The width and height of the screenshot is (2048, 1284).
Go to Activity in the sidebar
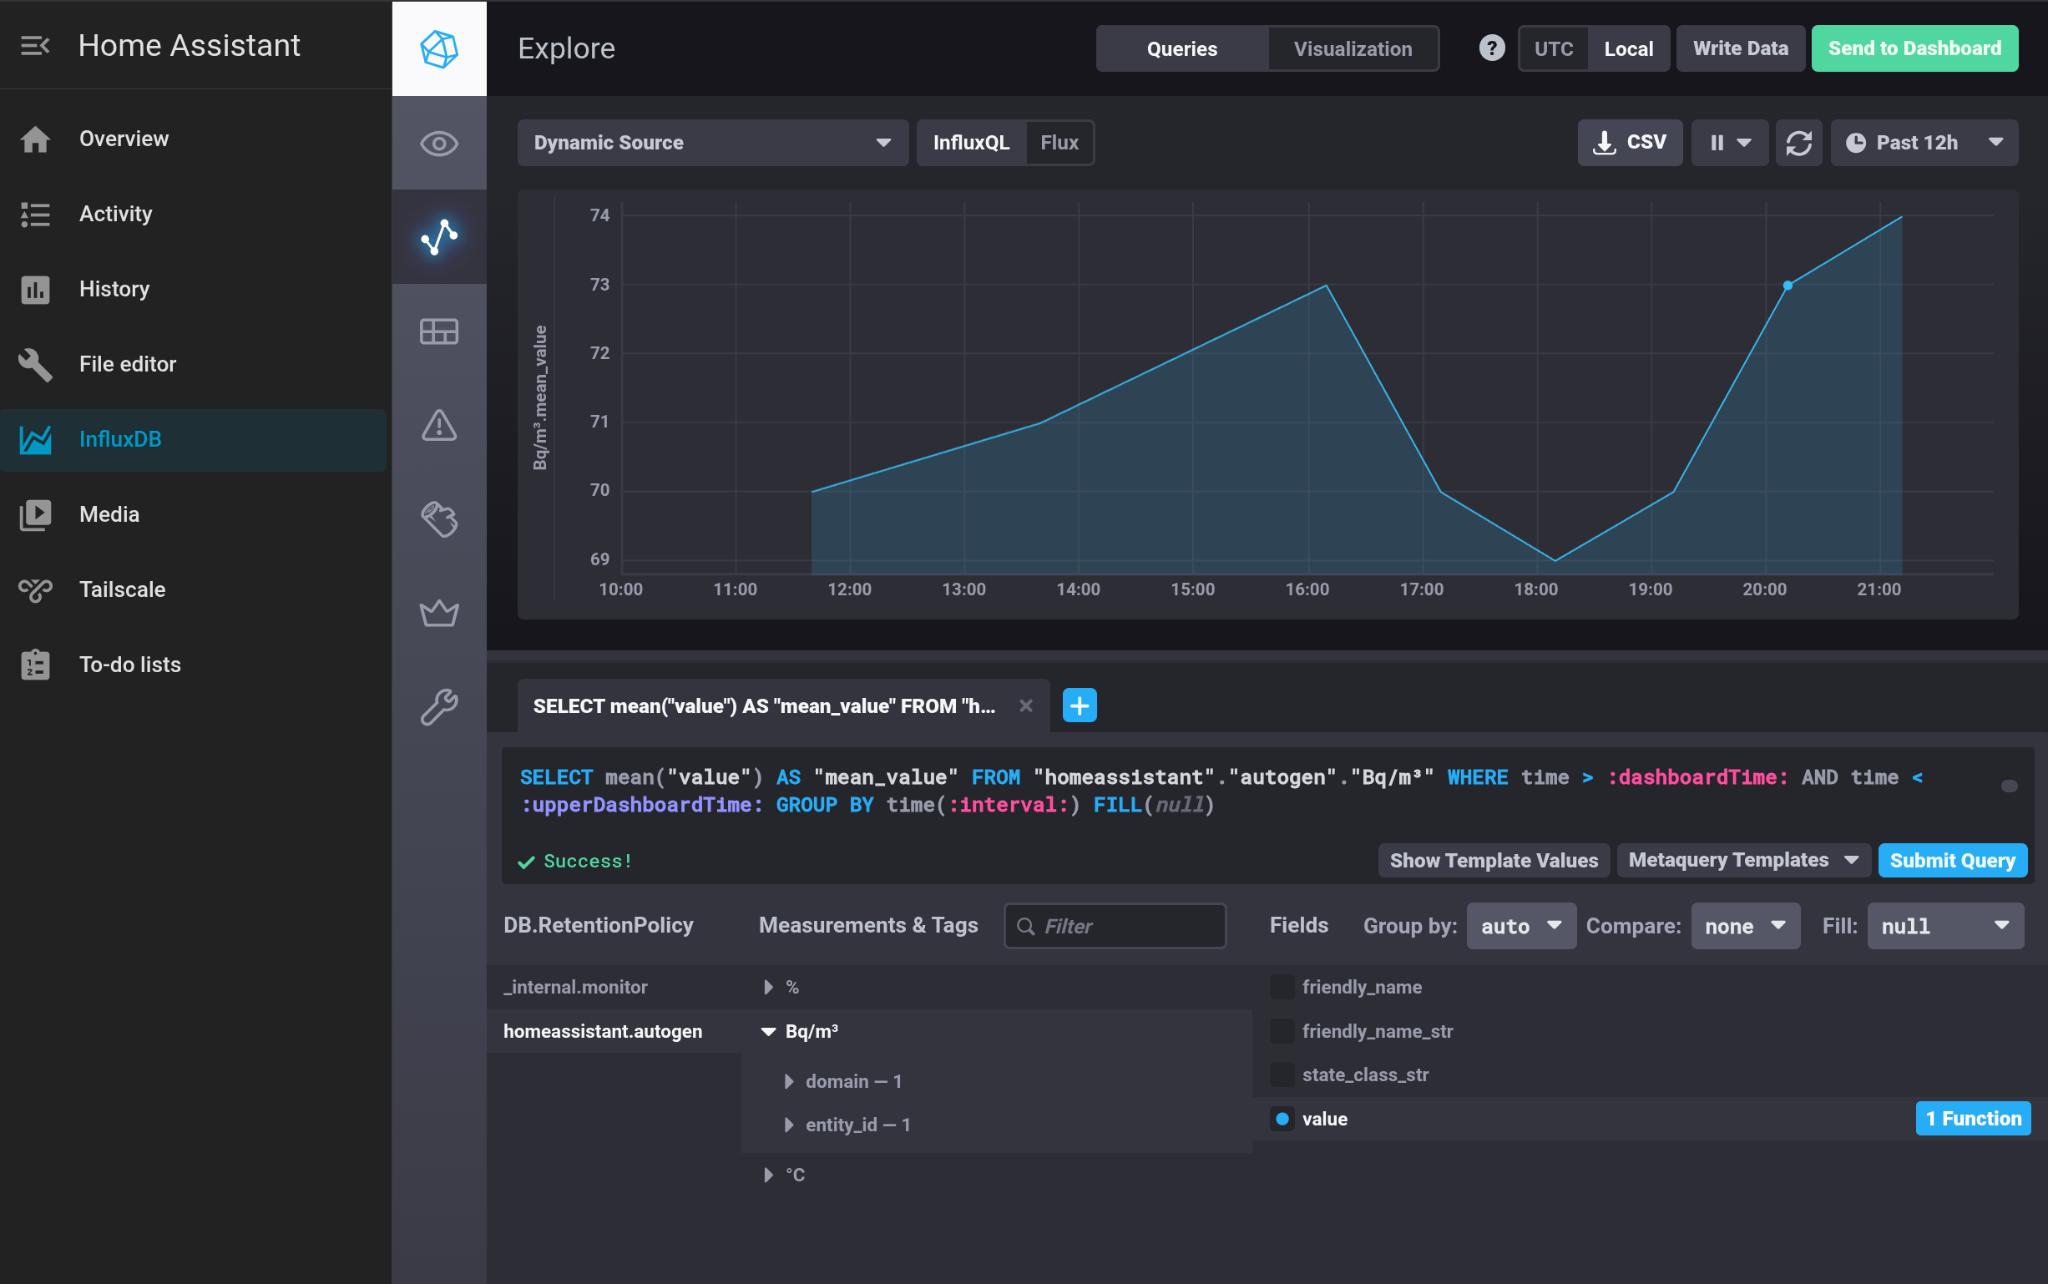click(x=116, y=214)
